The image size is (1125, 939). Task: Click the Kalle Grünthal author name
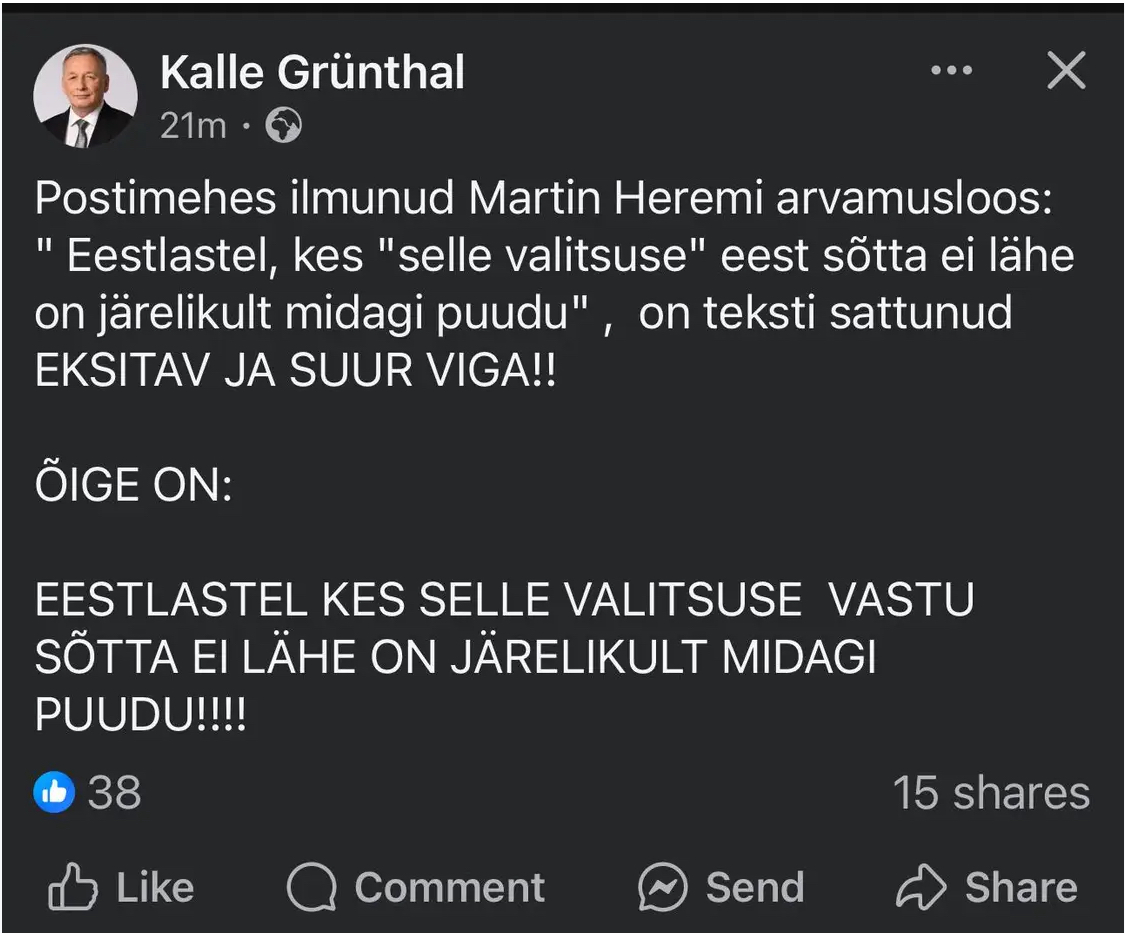click(x=312, y=73)
